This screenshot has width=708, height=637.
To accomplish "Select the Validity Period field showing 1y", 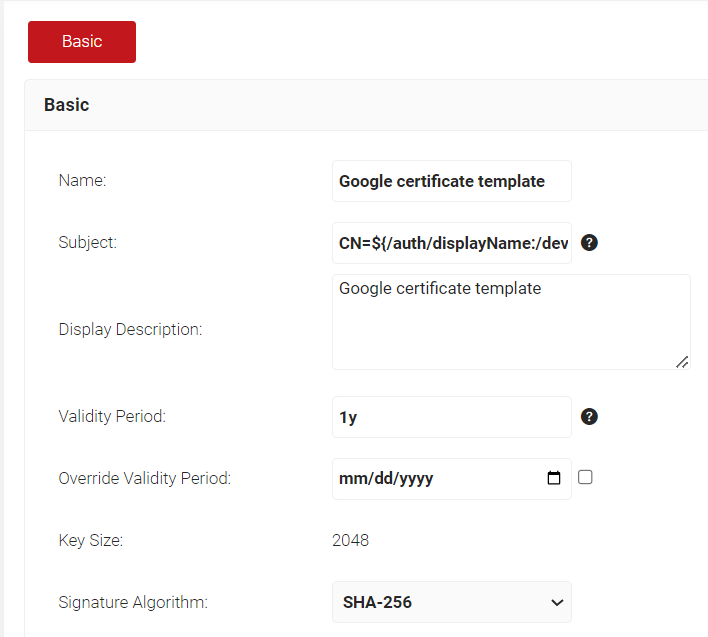I will [x=451, y=417].
